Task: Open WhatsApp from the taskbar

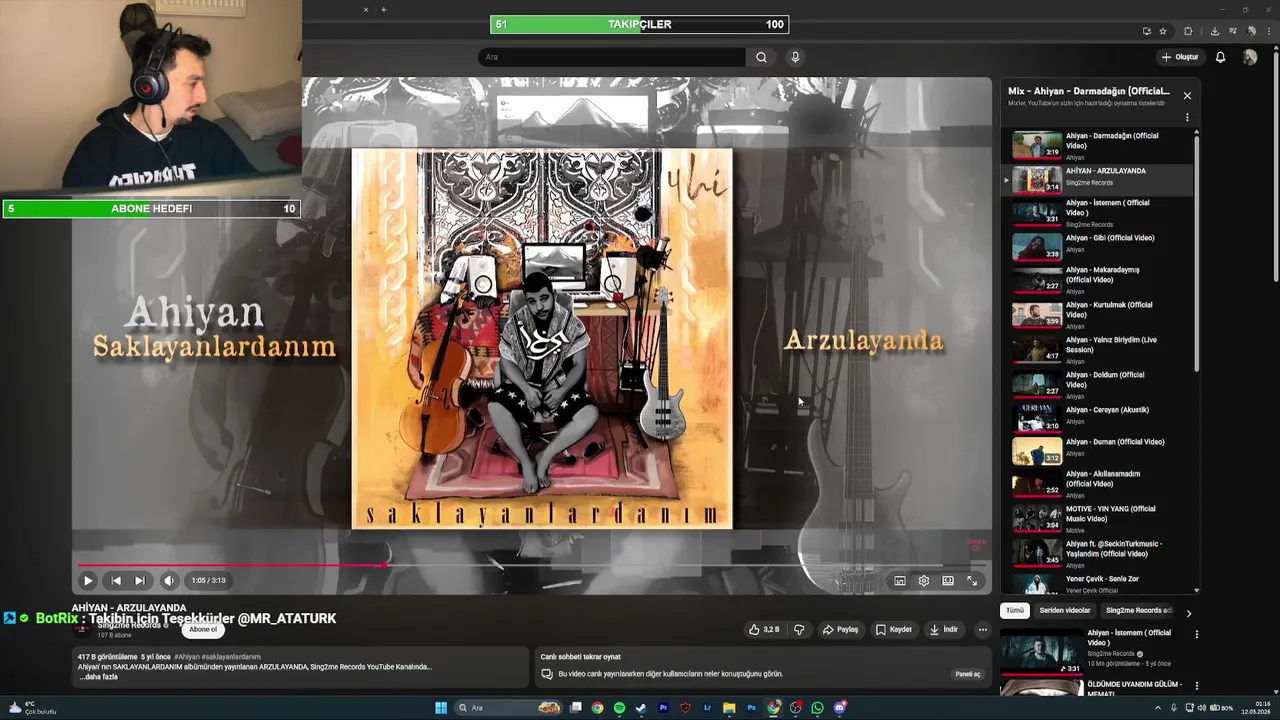Action: (817, 708)
